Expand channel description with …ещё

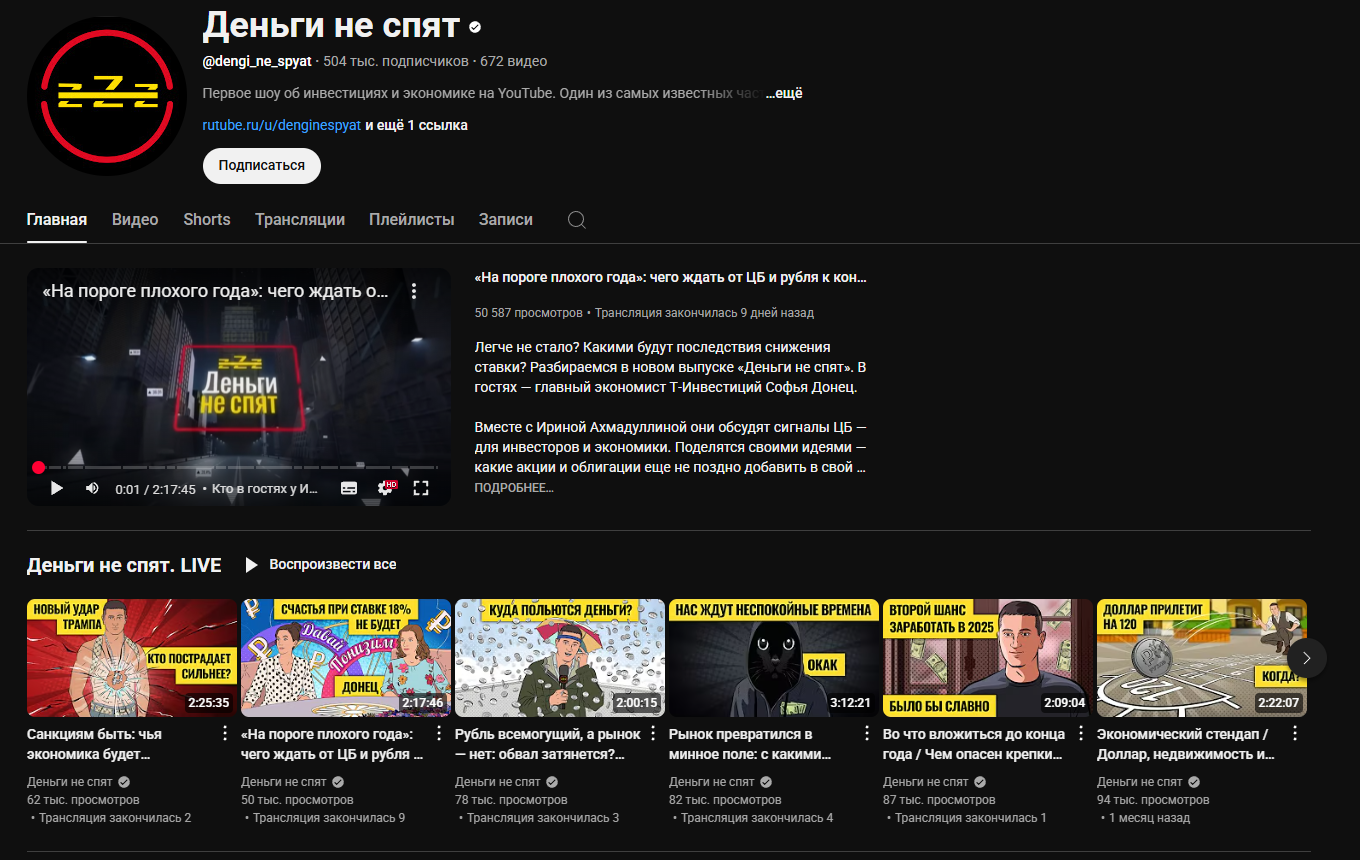[785, 94]
